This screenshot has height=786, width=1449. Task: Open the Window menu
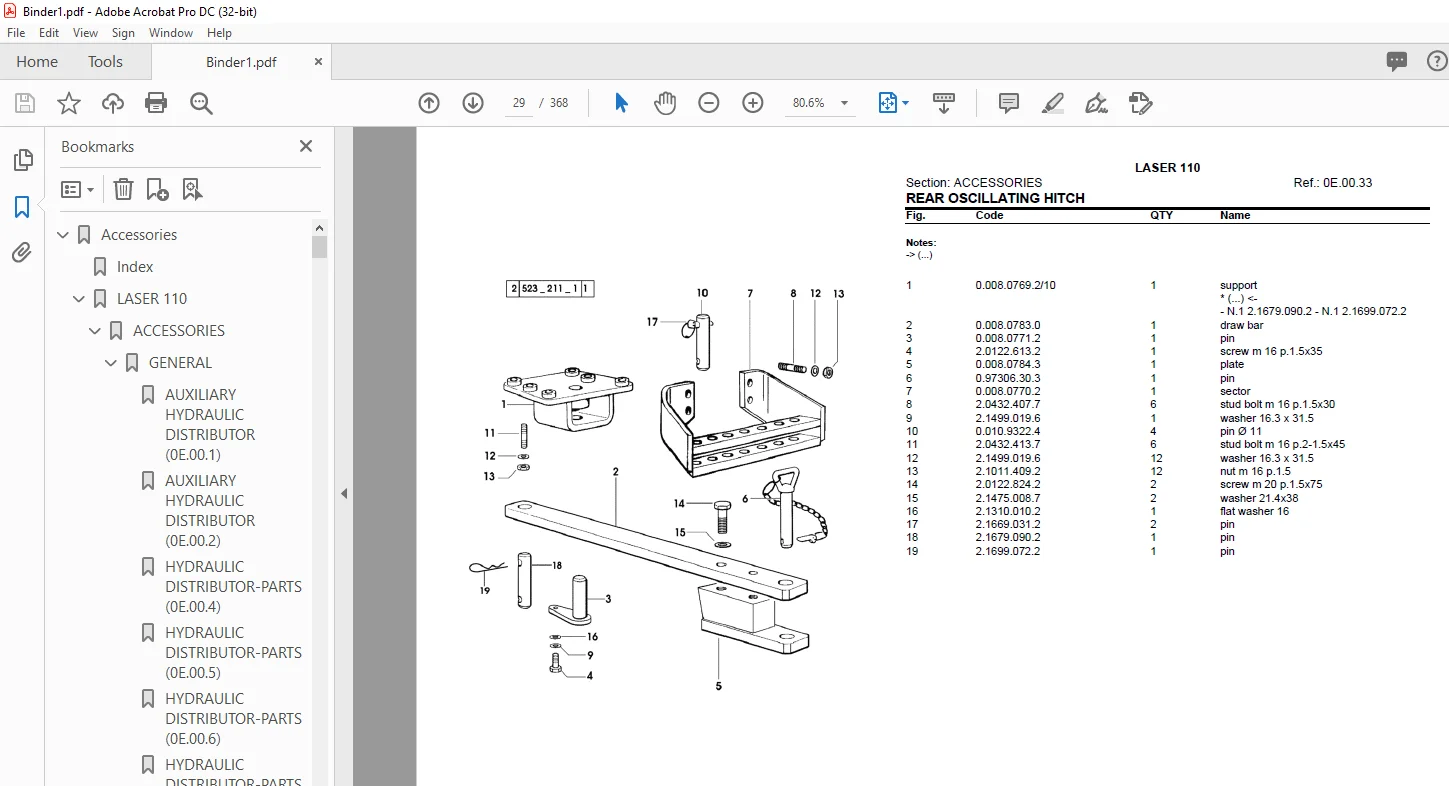point(171,33)
